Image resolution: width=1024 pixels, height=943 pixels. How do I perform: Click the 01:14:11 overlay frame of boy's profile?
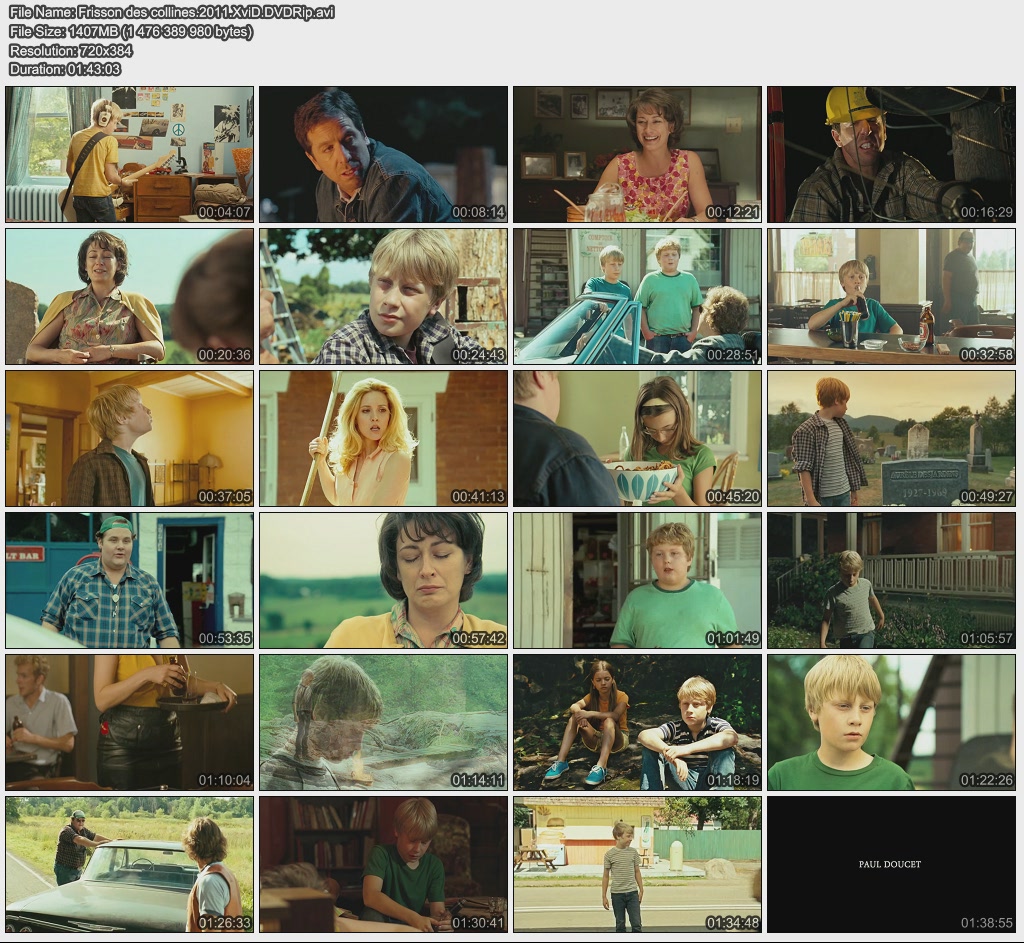(x=383, y=723)
